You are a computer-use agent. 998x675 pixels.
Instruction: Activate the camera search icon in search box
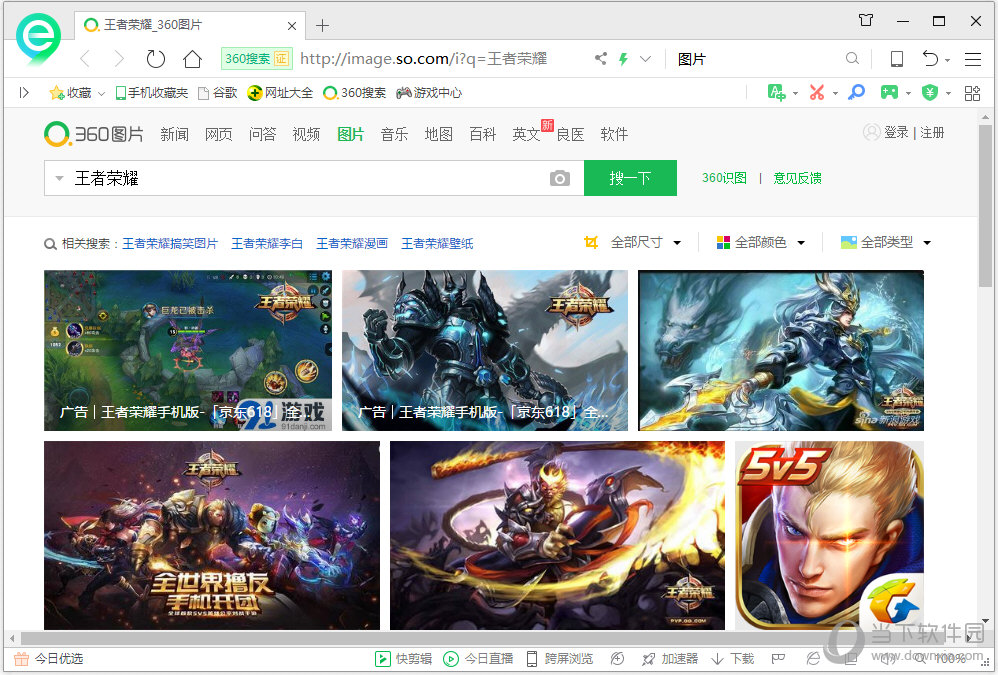click(x=560, y=177)
